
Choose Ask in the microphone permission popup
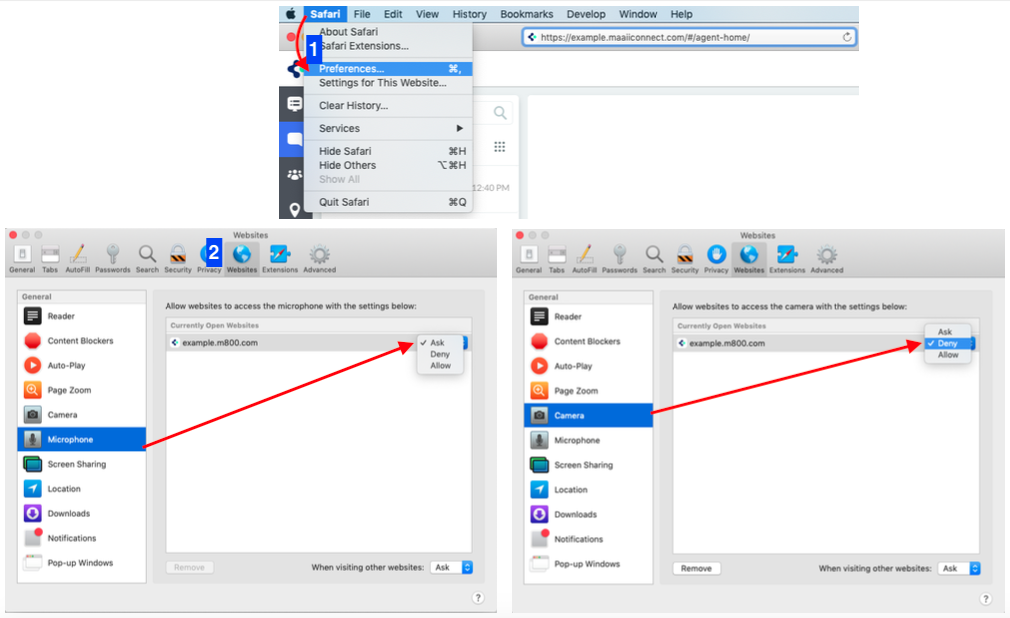440,342
